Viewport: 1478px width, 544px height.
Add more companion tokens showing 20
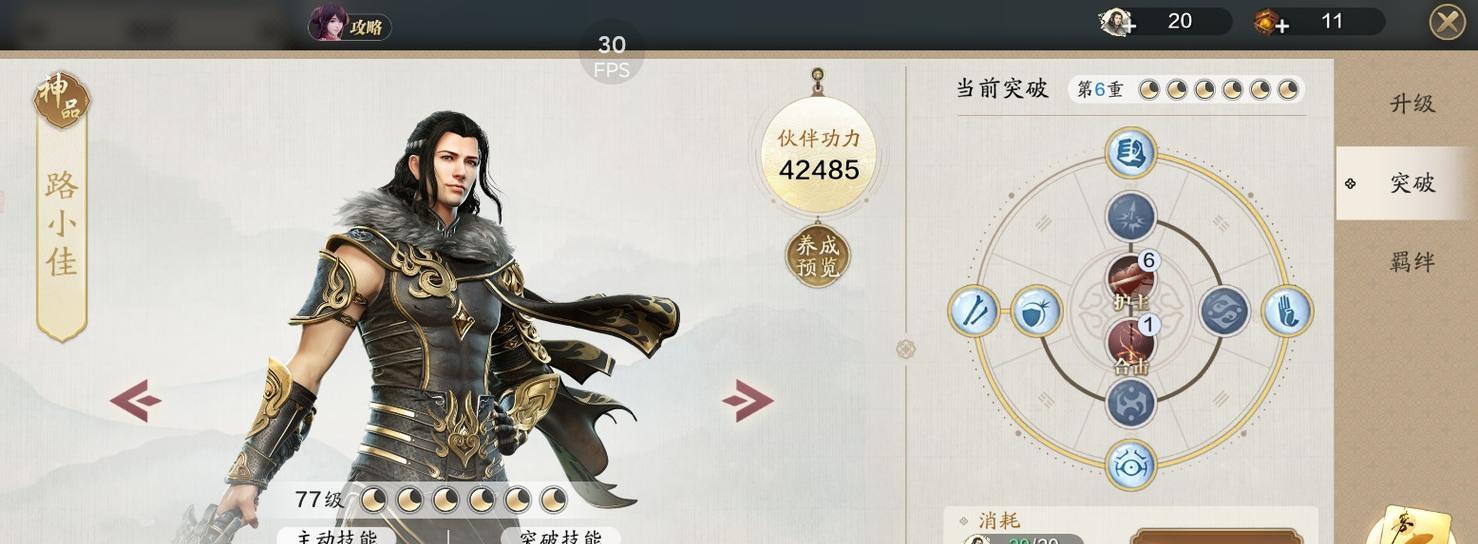coord(1117,22)
